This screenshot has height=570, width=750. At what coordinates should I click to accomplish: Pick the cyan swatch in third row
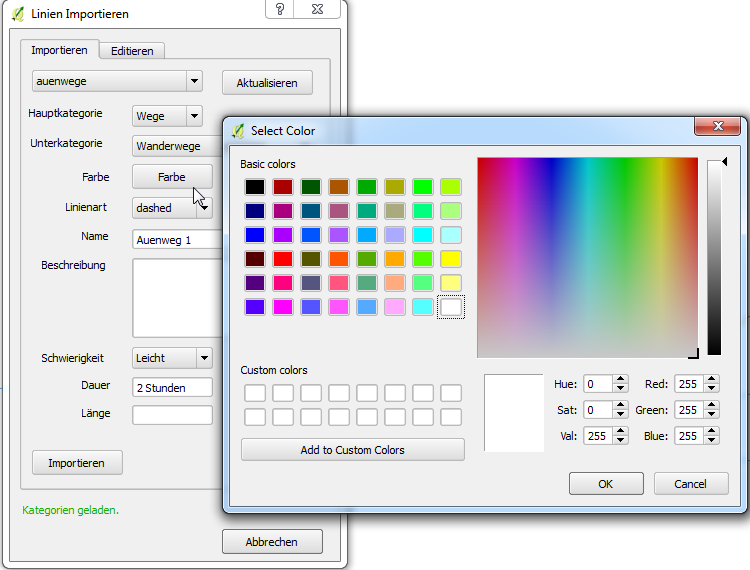[x=423, y=235]
